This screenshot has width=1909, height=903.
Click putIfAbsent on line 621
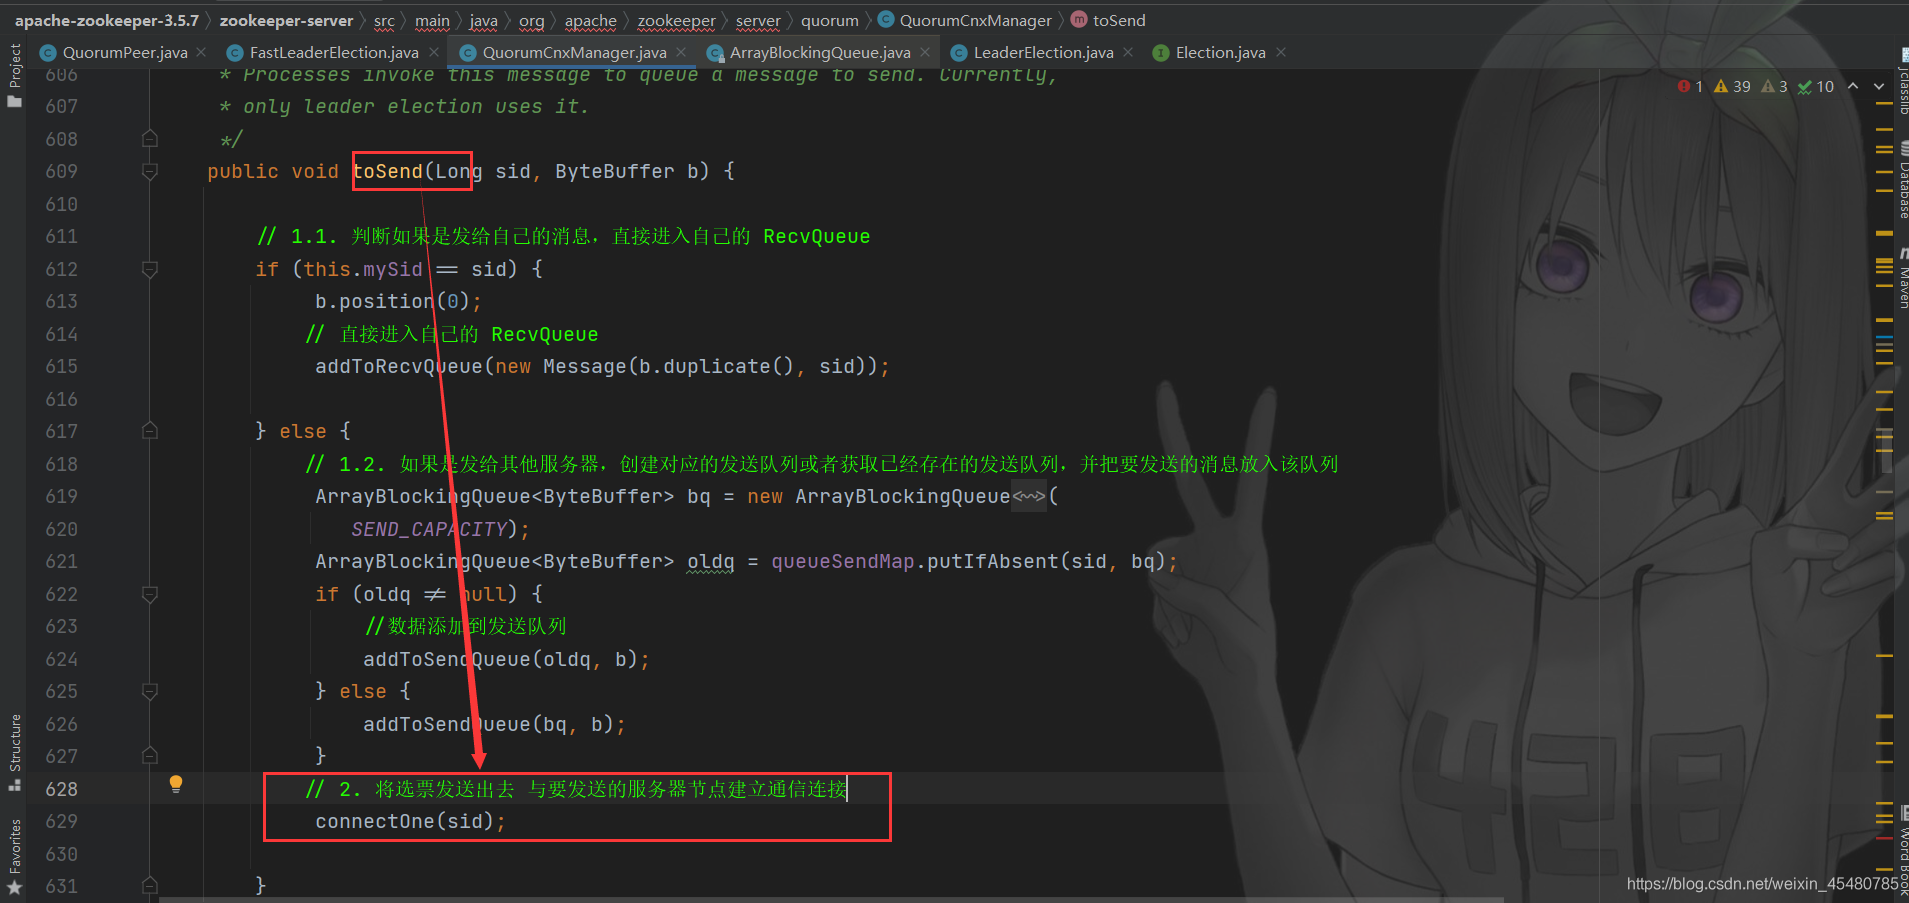[x=993, y=561]
